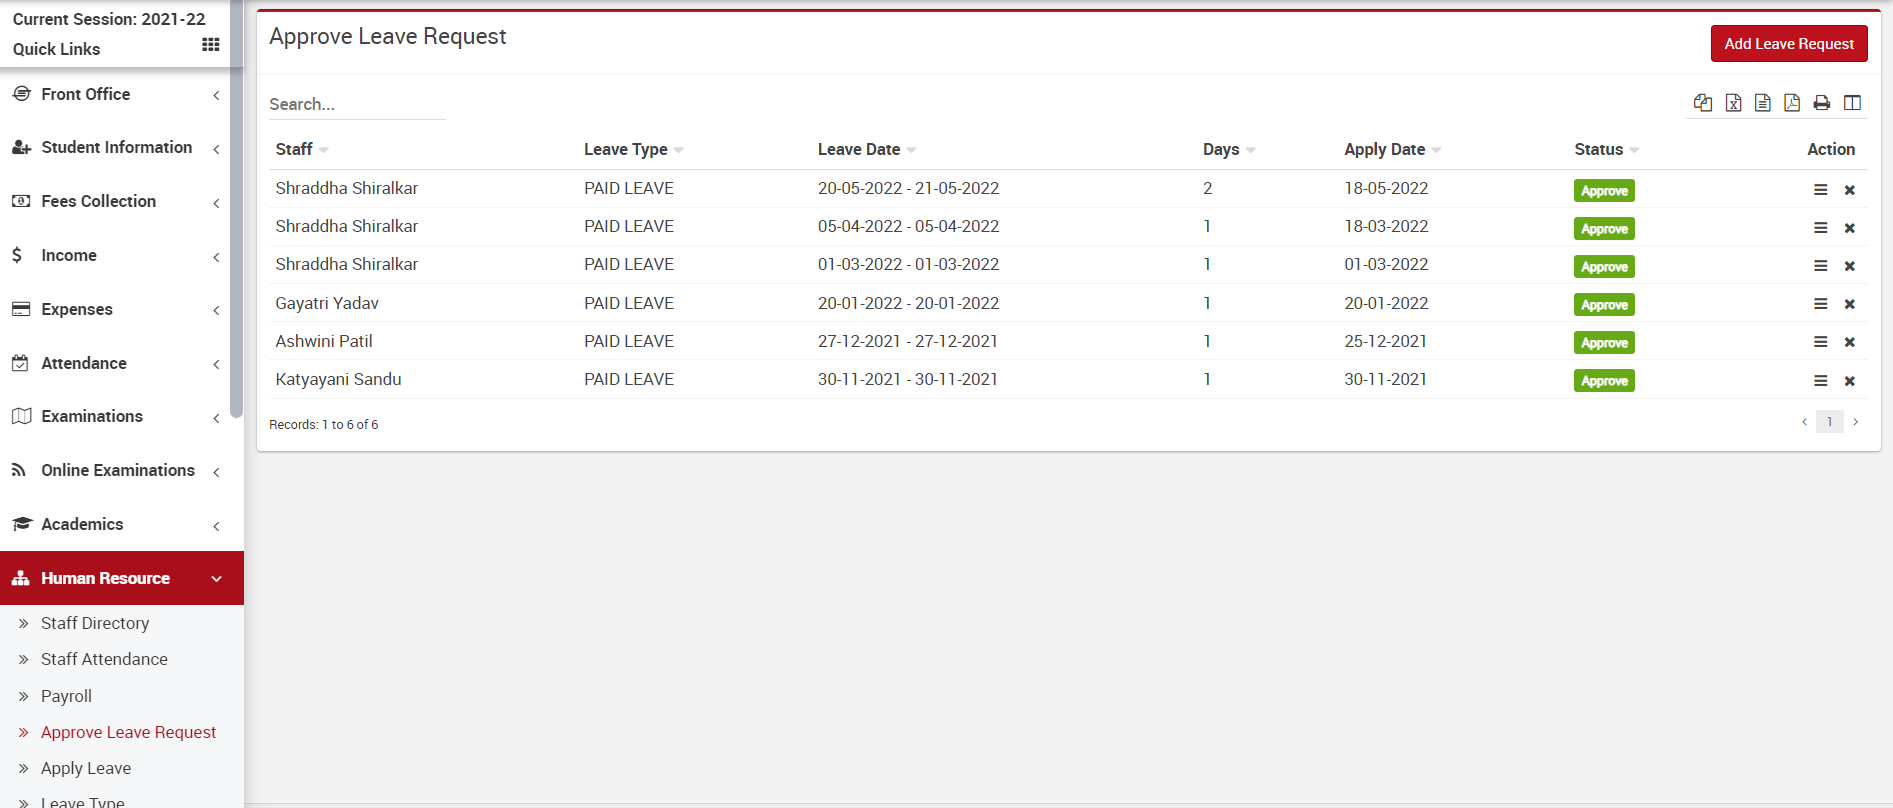Delete Katyayani Sandu's leave request

point(1849,381)
